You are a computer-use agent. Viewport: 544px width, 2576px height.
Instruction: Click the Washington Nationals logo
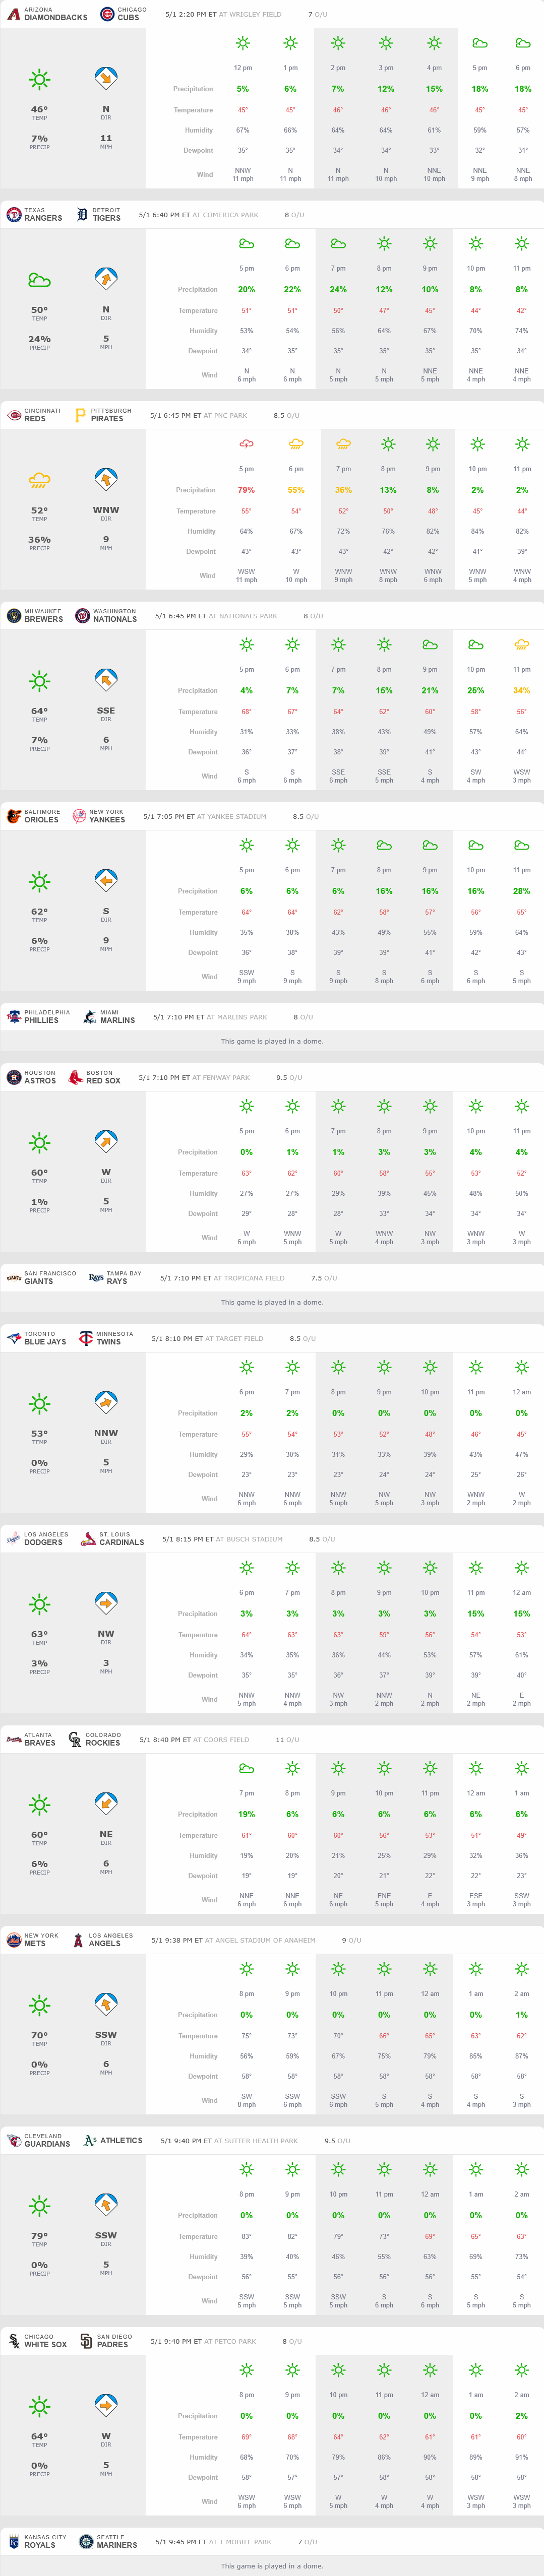(x=83, y=616)
